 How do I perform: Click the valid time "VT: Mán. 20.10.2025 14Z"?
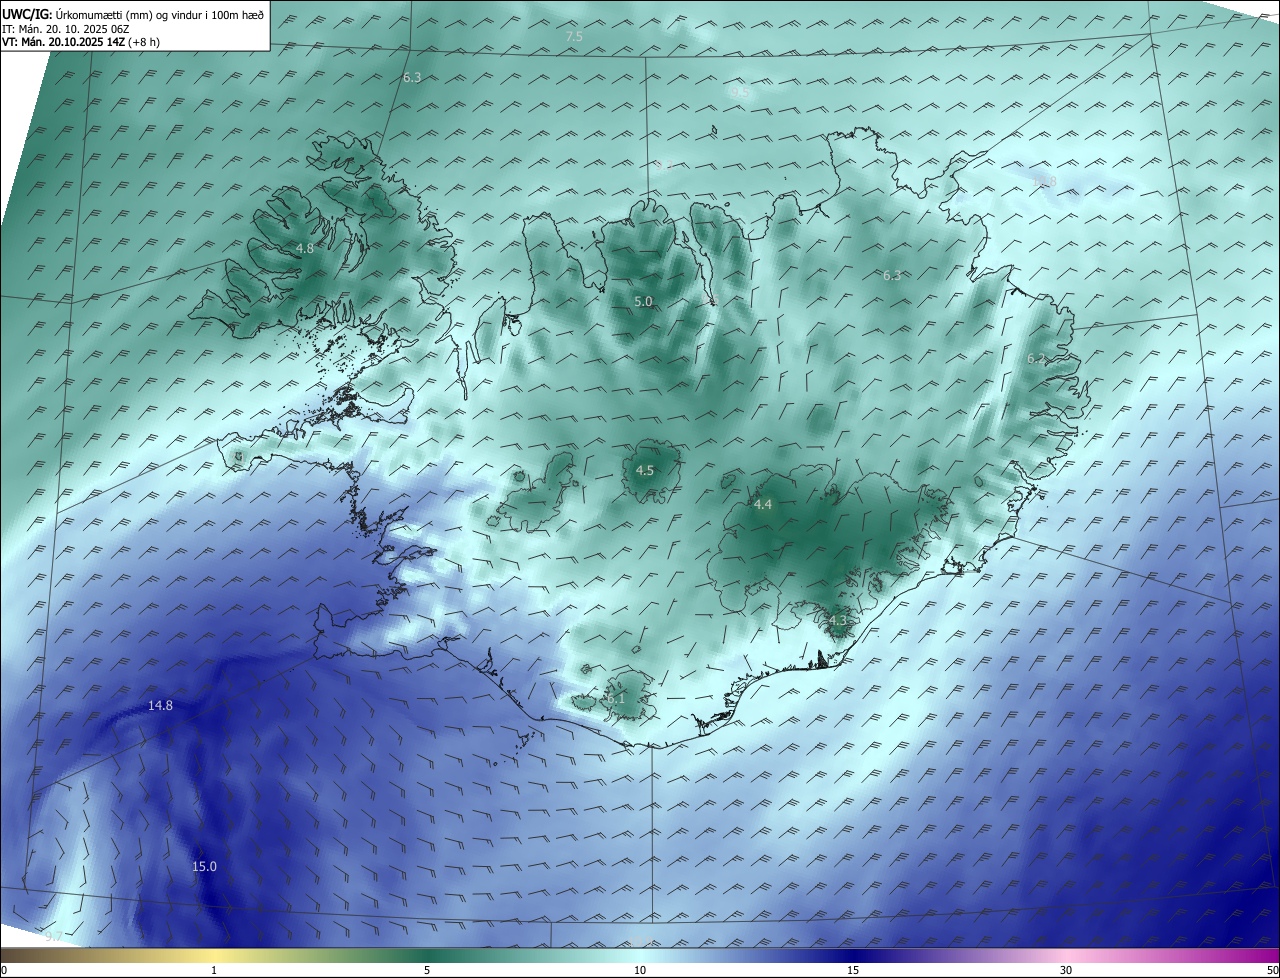63,42
